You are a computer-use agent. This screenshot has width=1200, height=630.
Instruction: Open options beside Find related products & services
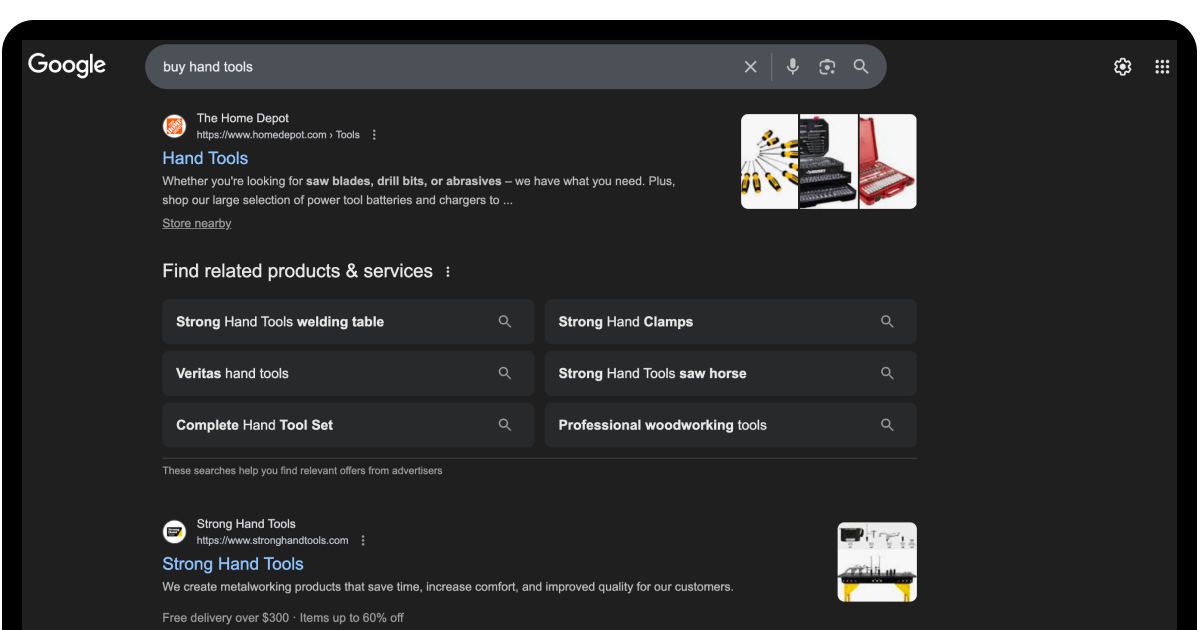(x=447, y=272)
